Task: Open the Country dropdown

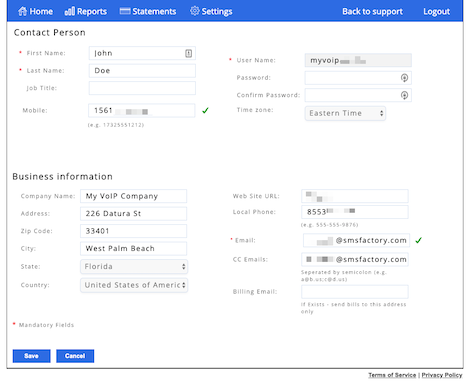Action: 134,285
